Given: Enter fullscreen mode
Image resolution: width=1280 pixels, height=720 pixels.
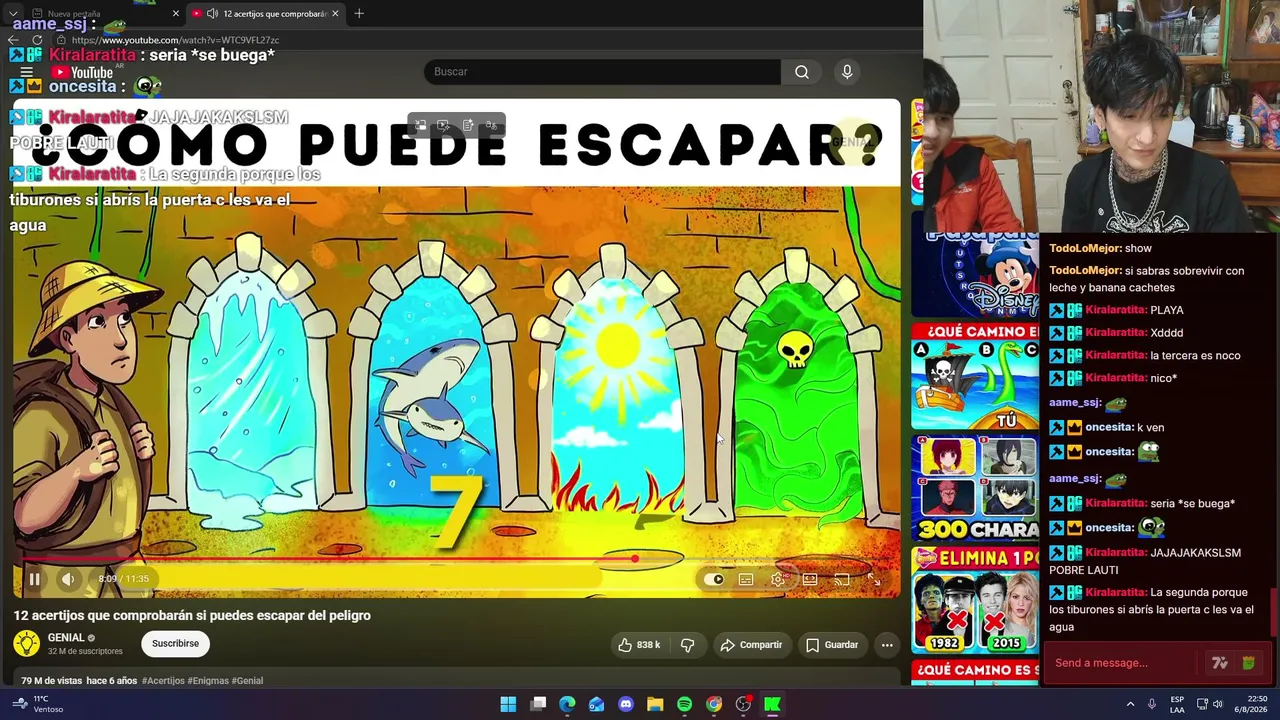Looking at the screenshot, I should point(874,579).
